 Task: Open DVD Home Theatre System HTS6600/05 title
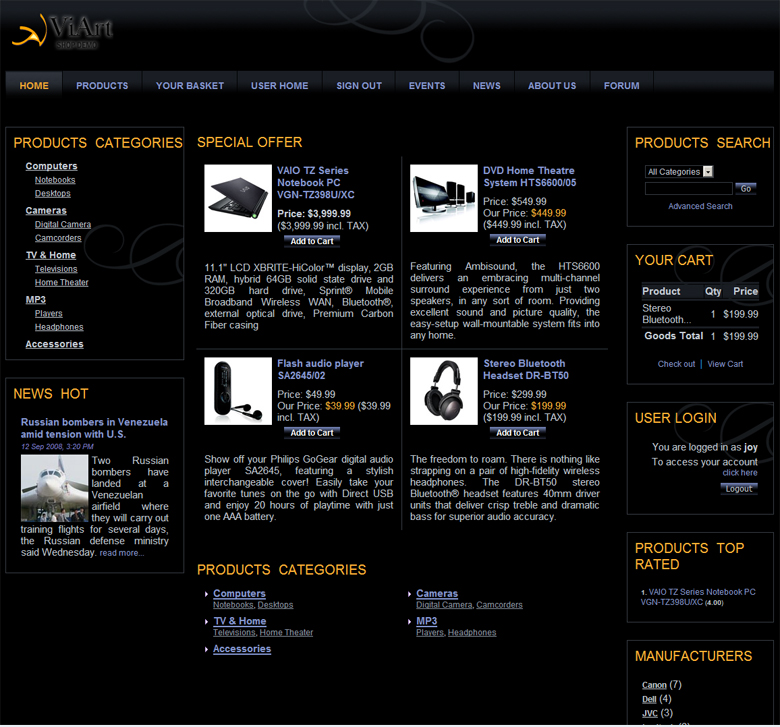[530, 177]
